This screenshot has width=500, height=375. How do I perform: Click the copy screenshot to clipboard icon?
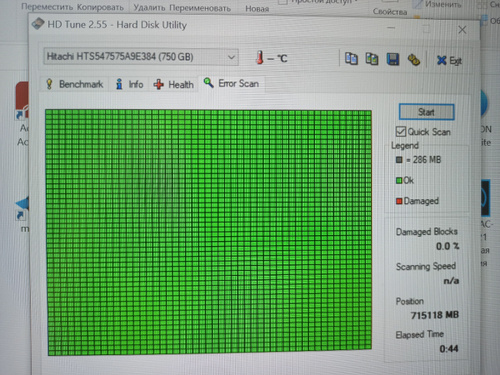pyautogui.click(x=372, y=59)
